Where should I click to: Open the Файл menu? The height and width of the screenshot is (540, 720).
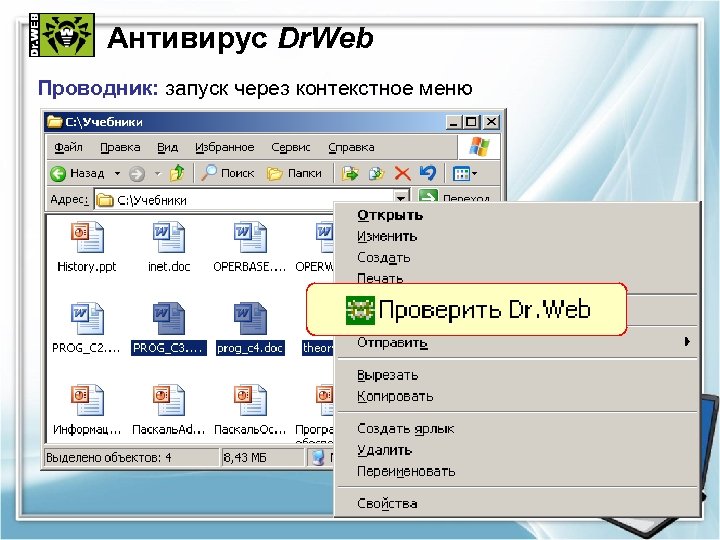click(68, 147)
